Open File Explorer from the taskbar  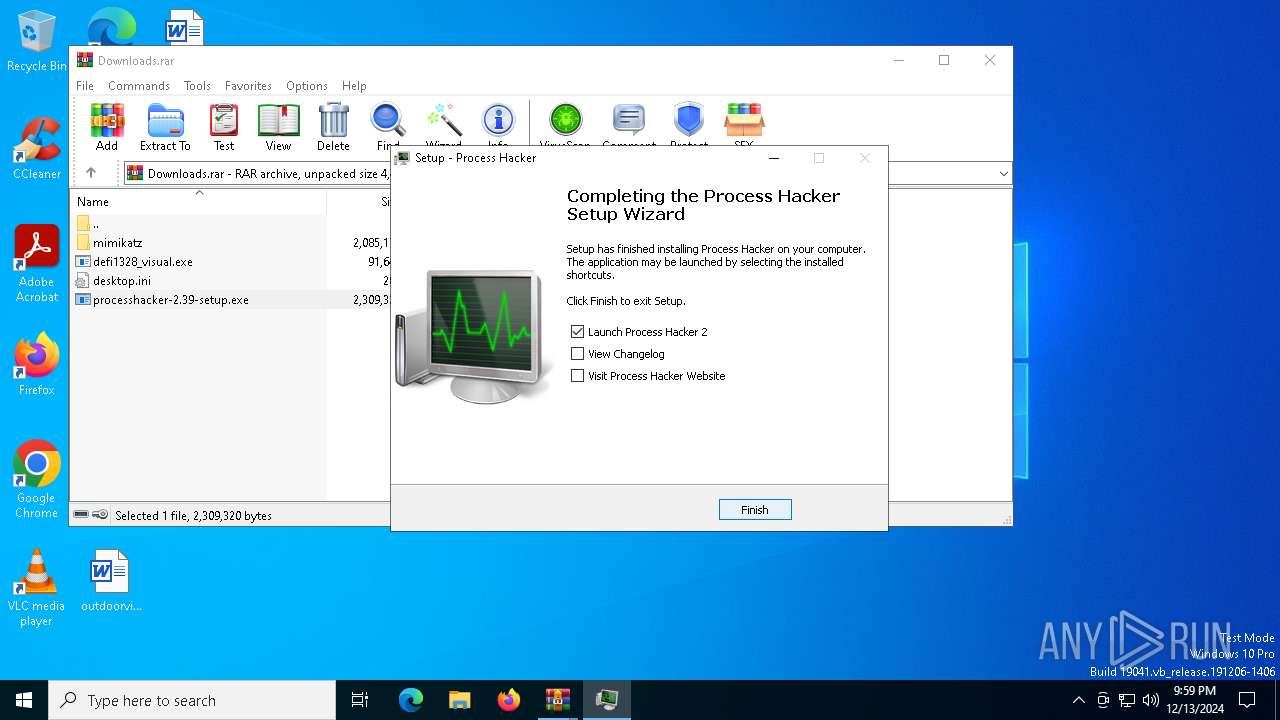click(x=460, y=700)
